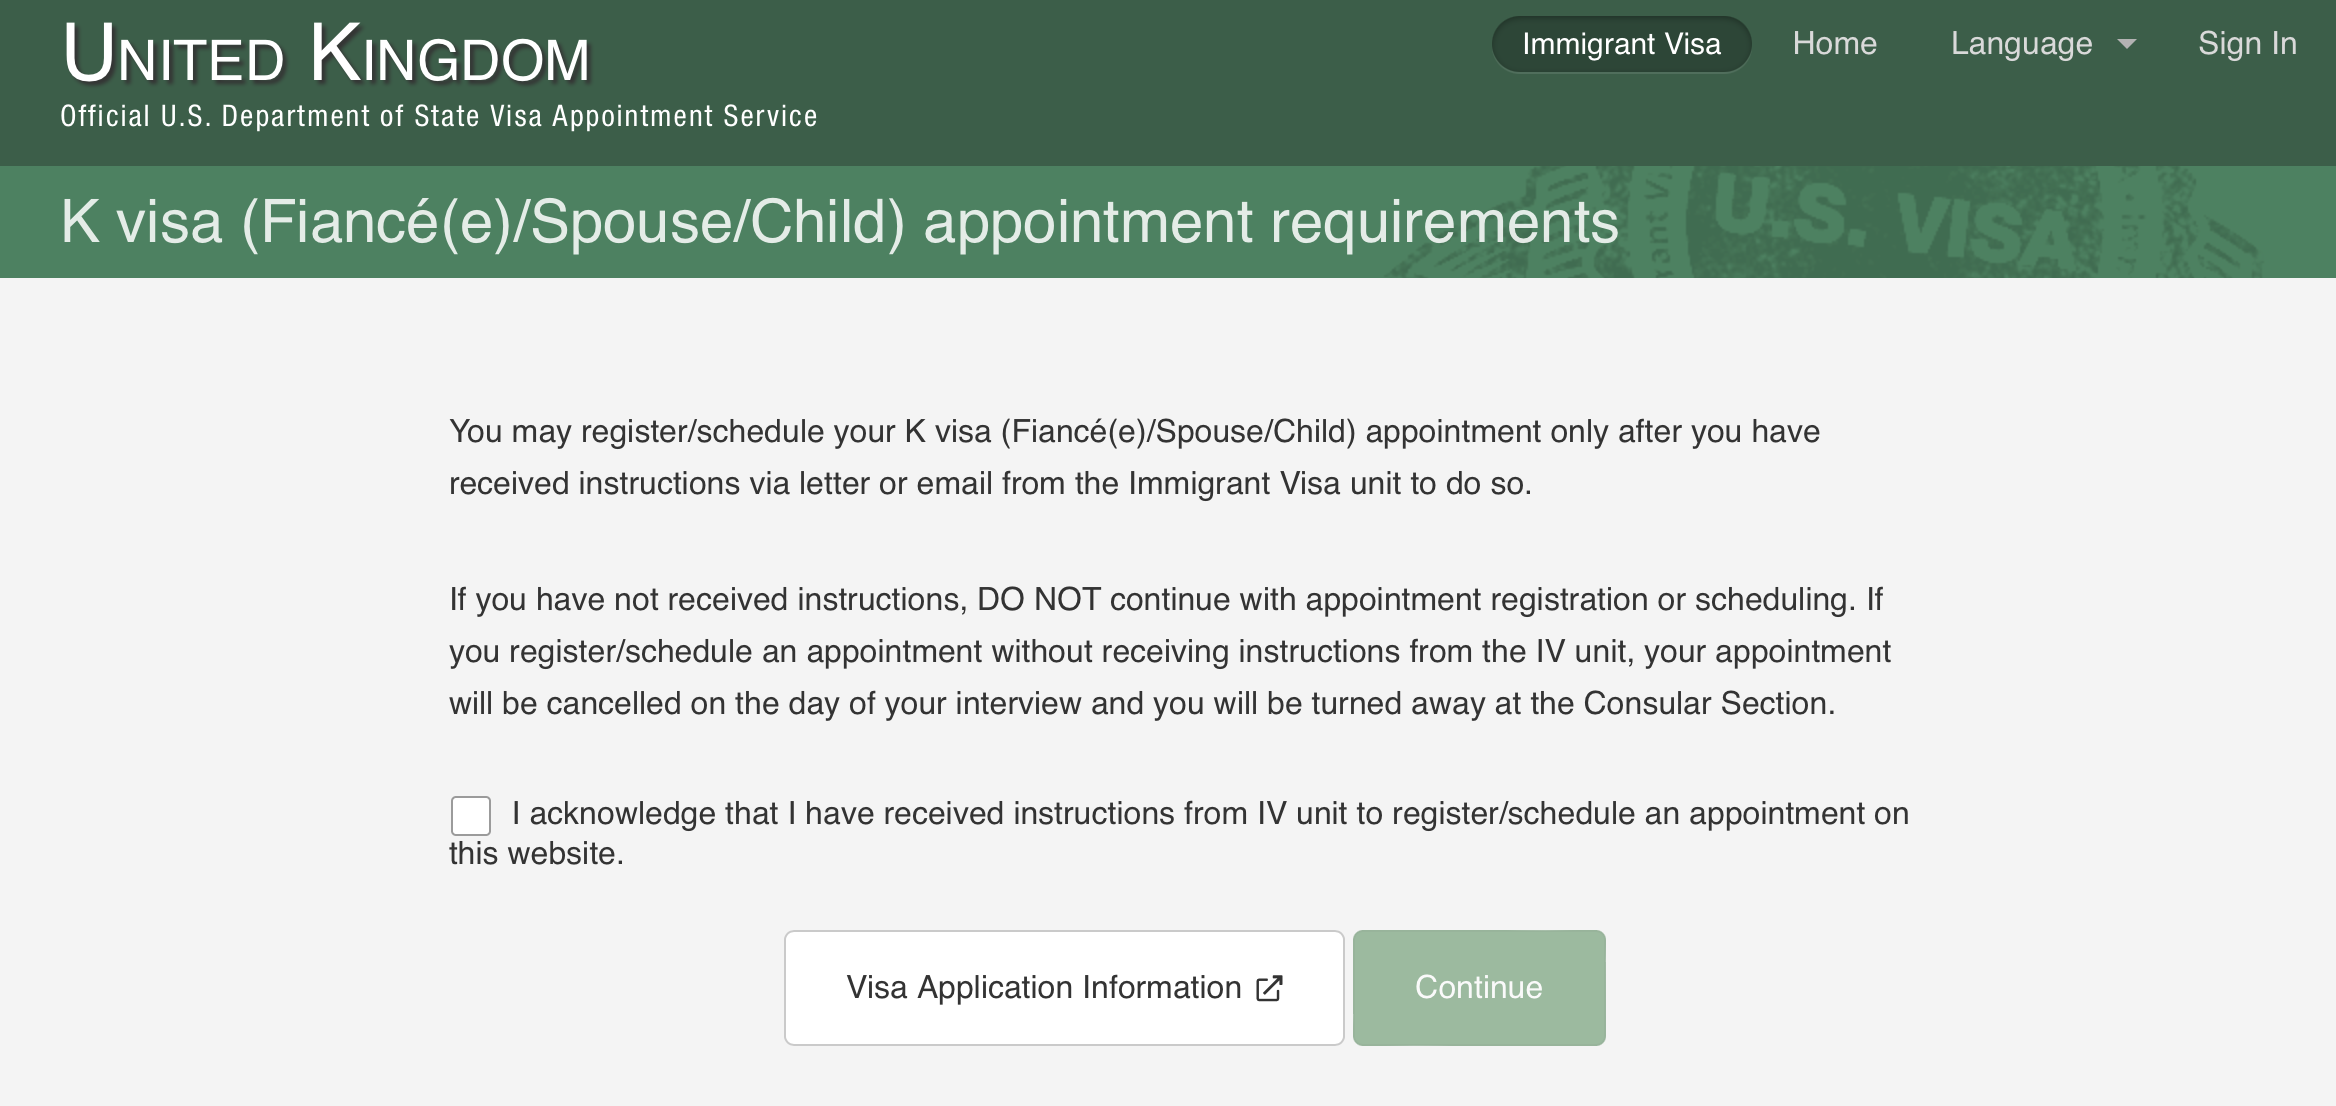2336x1106 pixels.
Task: Click the Official U.S. Department of State subtitle
Action: point(439,116)
